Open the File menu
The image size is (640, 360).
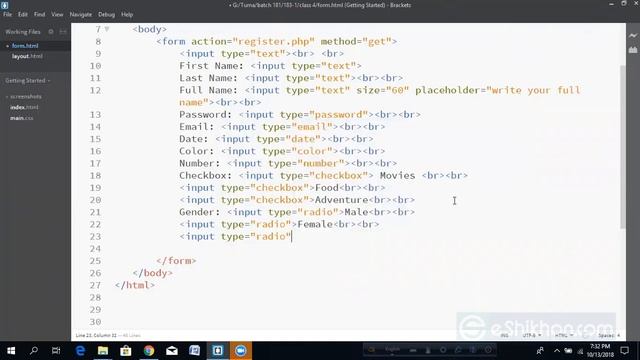tap(7, 14)
